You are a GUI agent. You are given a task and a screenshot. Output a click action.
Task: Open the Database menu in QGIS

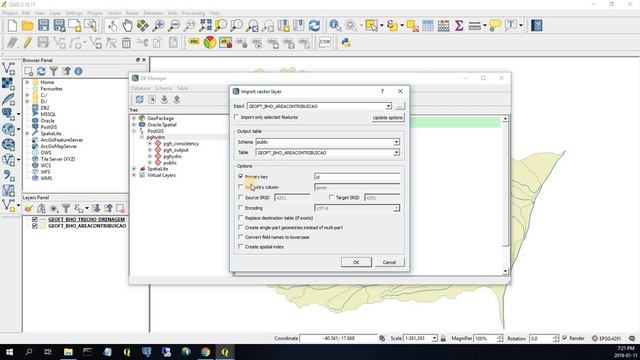pos(153,13)
